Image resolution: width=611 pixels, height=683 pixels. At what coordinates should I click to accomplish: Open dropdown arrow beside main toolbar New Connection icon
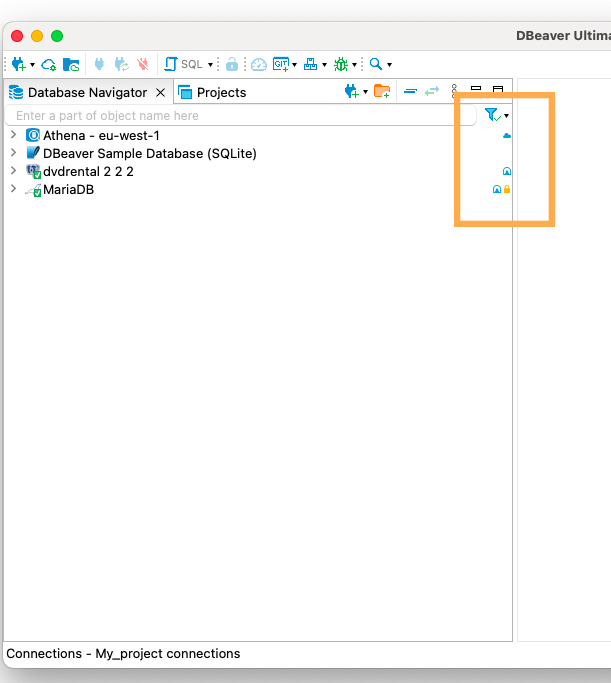coord(32,65)
